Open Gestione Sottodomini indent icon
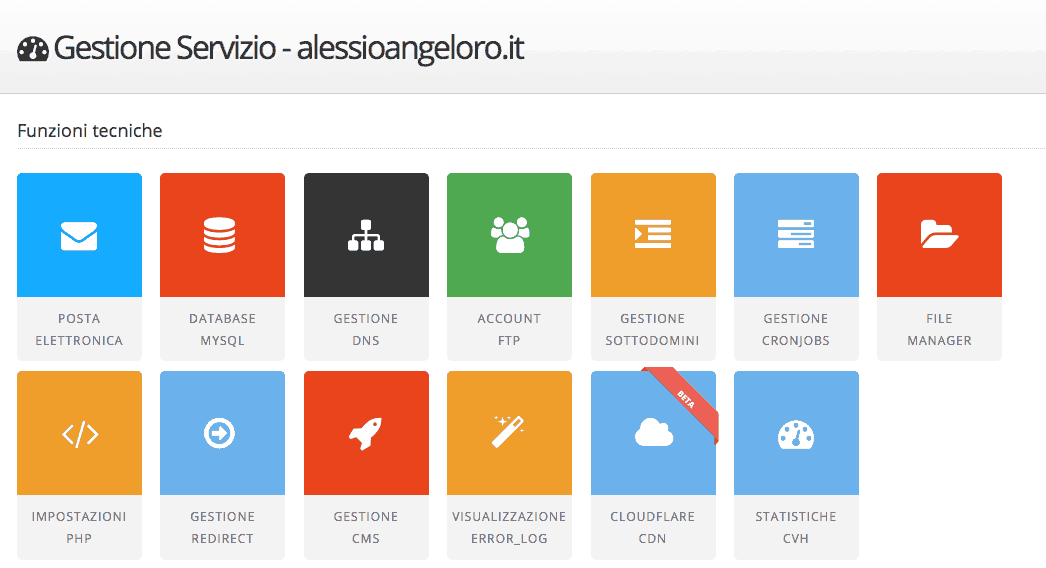 pos(653,235)
